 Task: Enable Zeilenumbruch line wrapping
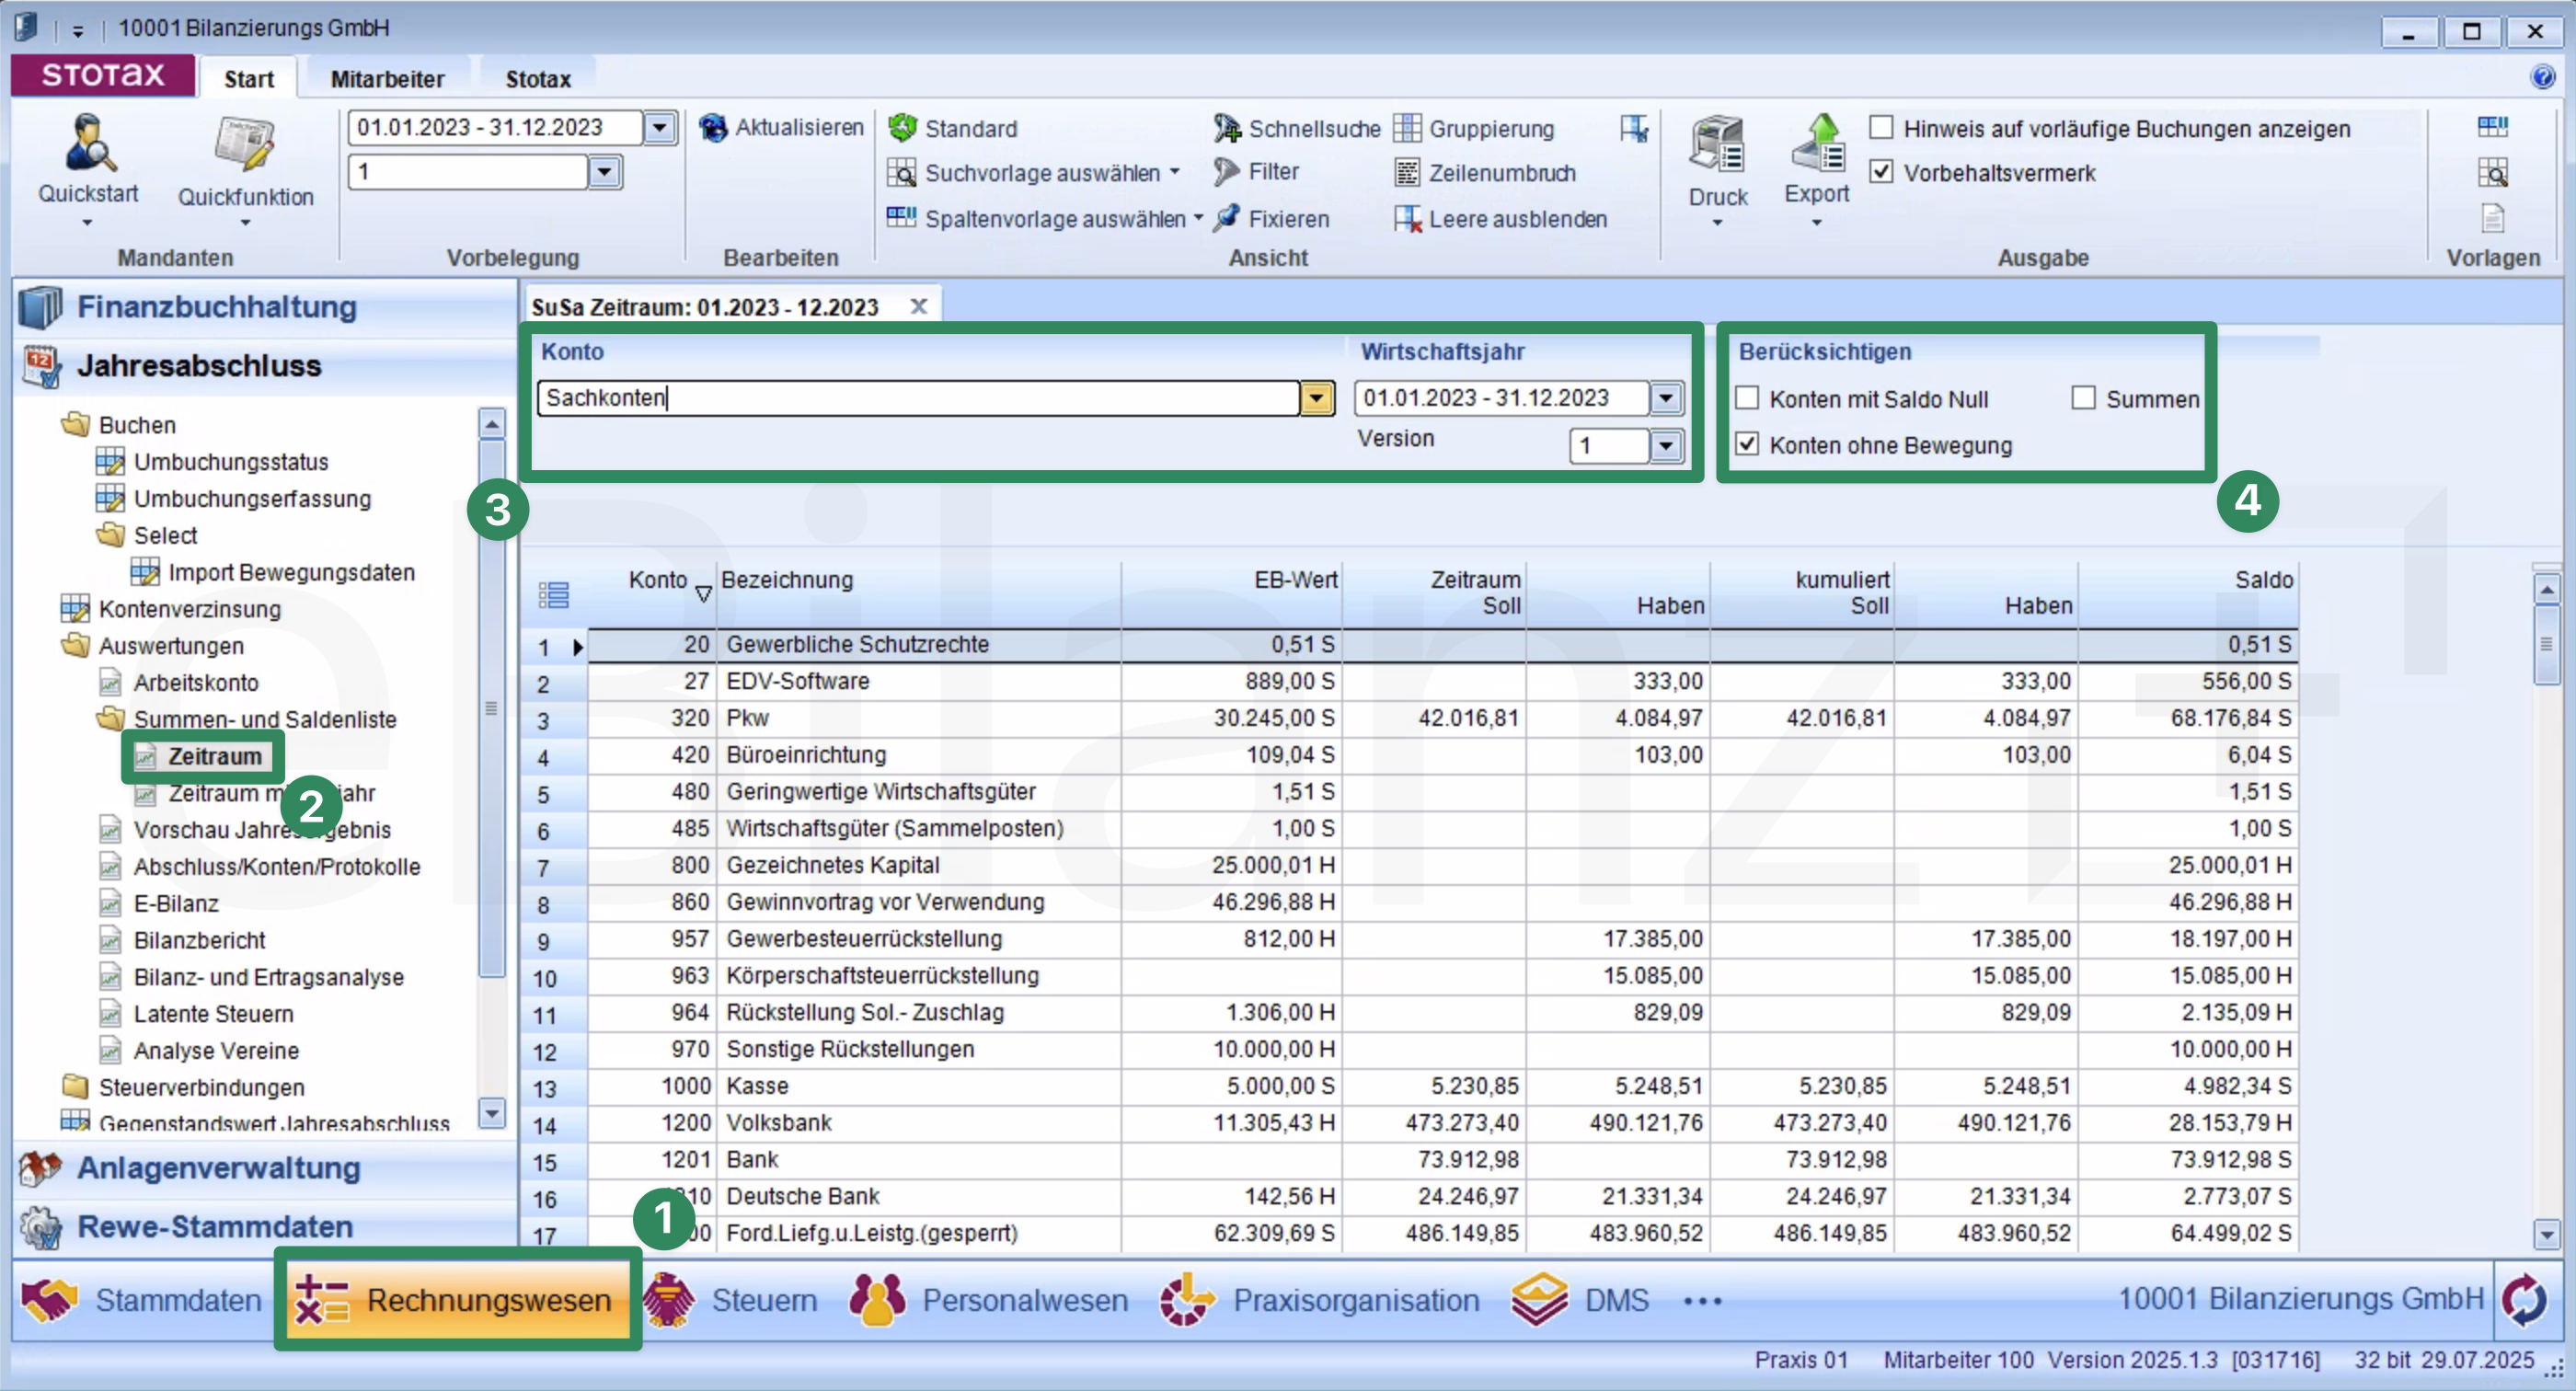[1485, 172]
